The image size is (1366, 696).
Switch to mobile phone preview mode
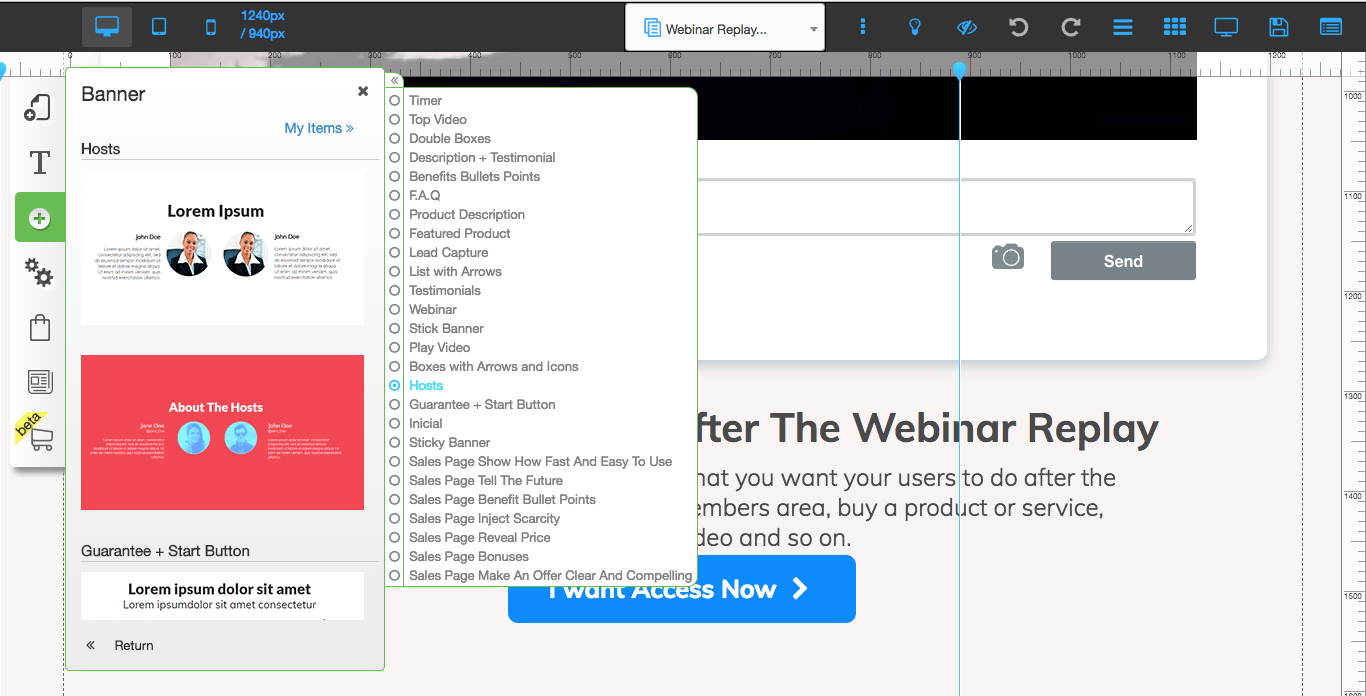coord(211,27)
